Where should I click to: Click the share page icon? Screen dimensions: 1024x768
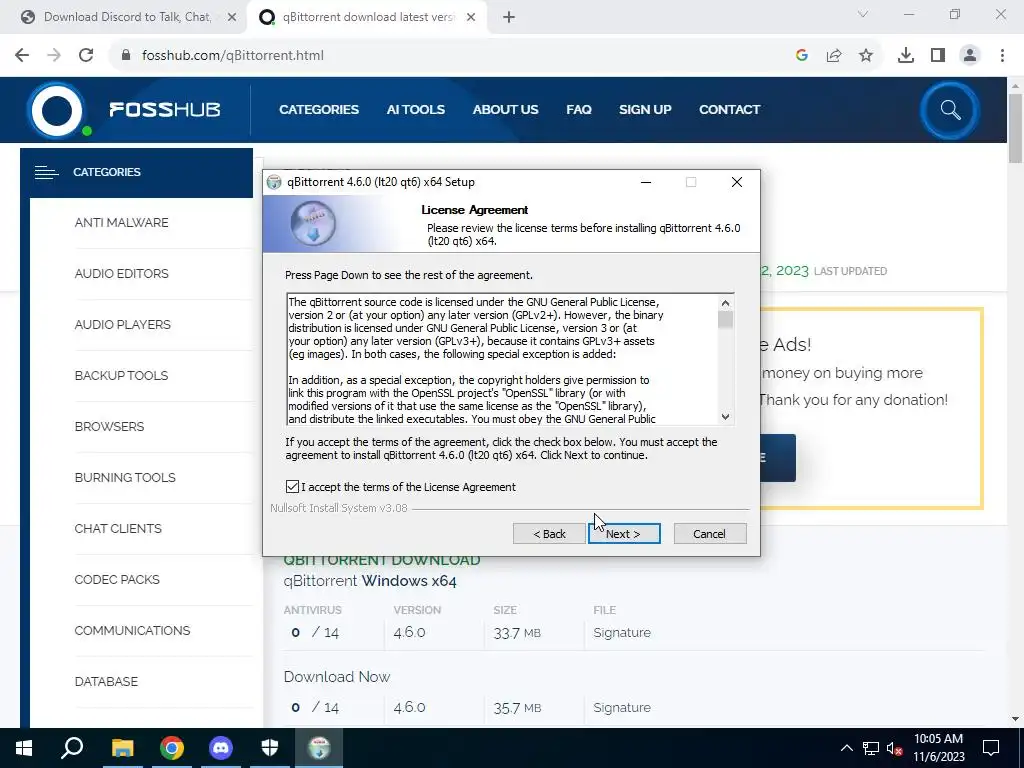point(834,56)
